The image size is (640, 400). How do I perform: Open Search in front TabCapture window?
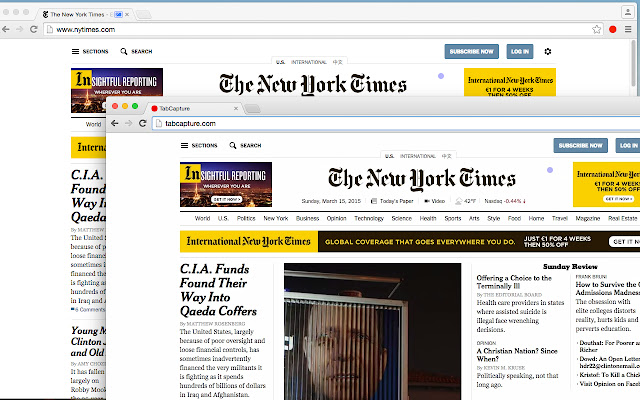point(245,145)
